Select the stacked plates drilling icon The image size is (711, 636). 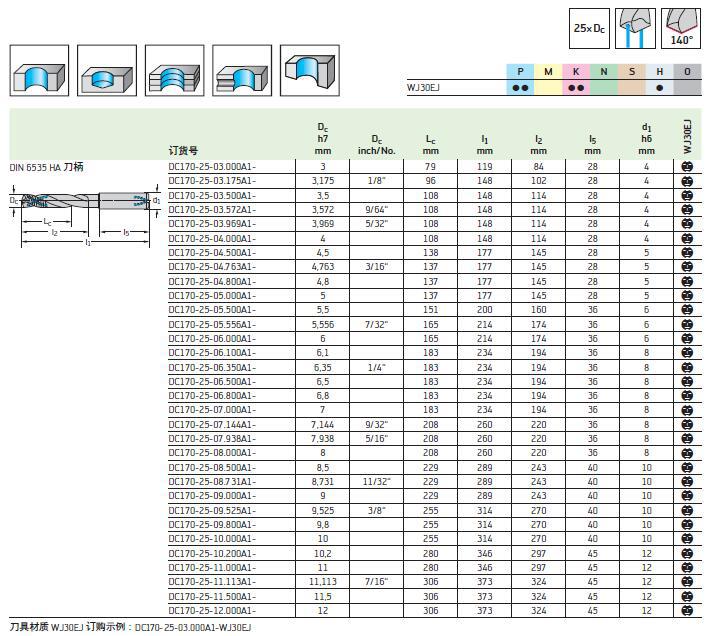point(175,70)
